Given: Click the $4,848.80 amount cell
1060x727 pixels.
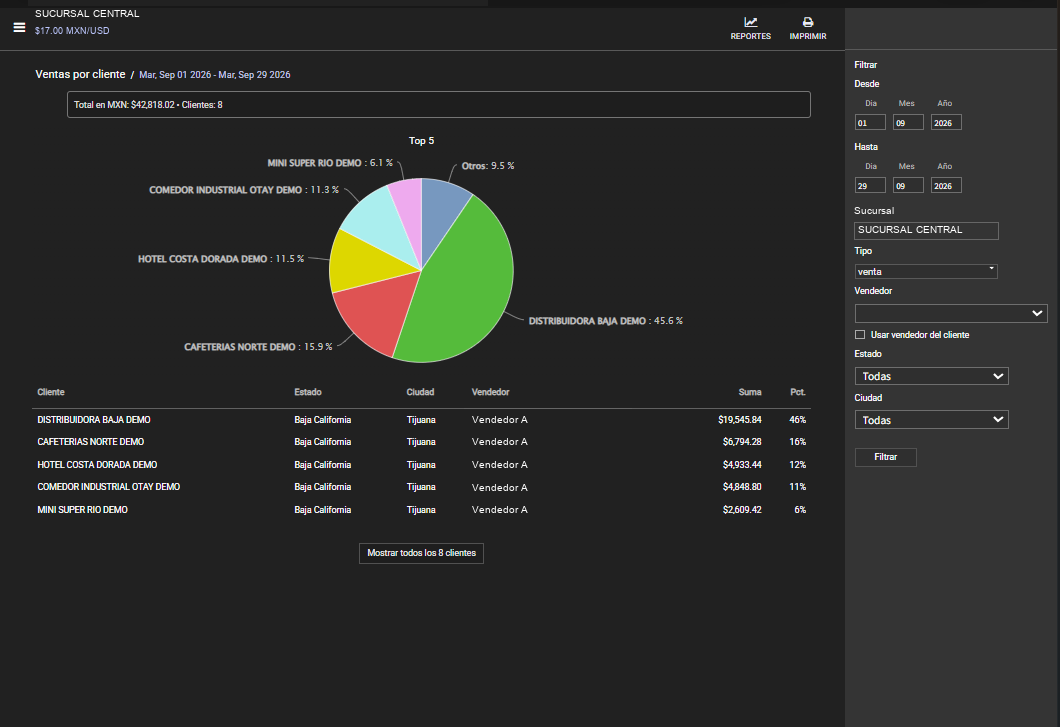Looking at the screenshot, I should 742,487.
